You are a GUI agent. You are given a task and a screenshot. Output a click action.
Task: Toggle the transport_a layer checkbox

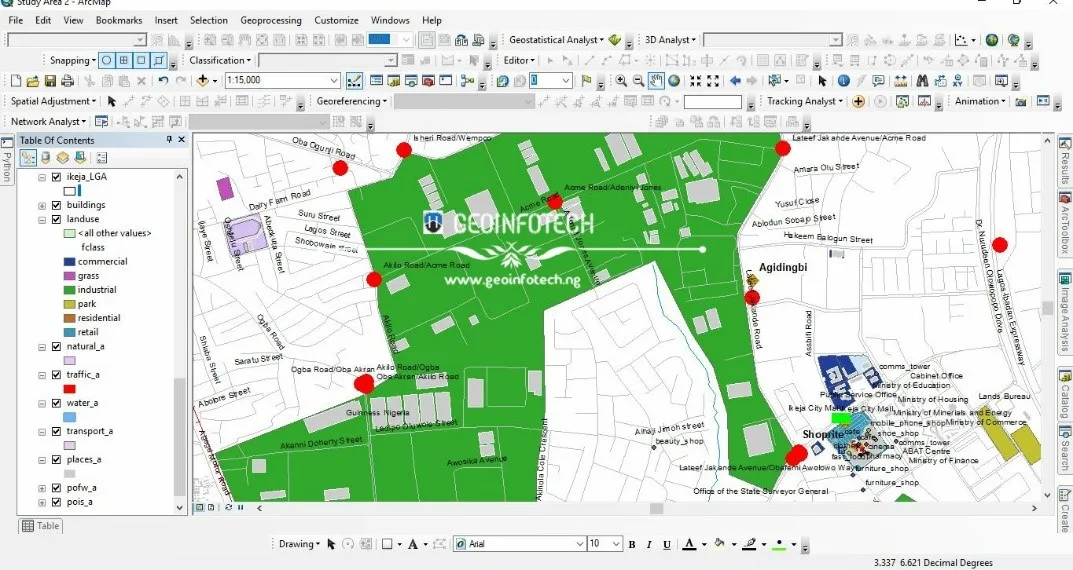57,431
